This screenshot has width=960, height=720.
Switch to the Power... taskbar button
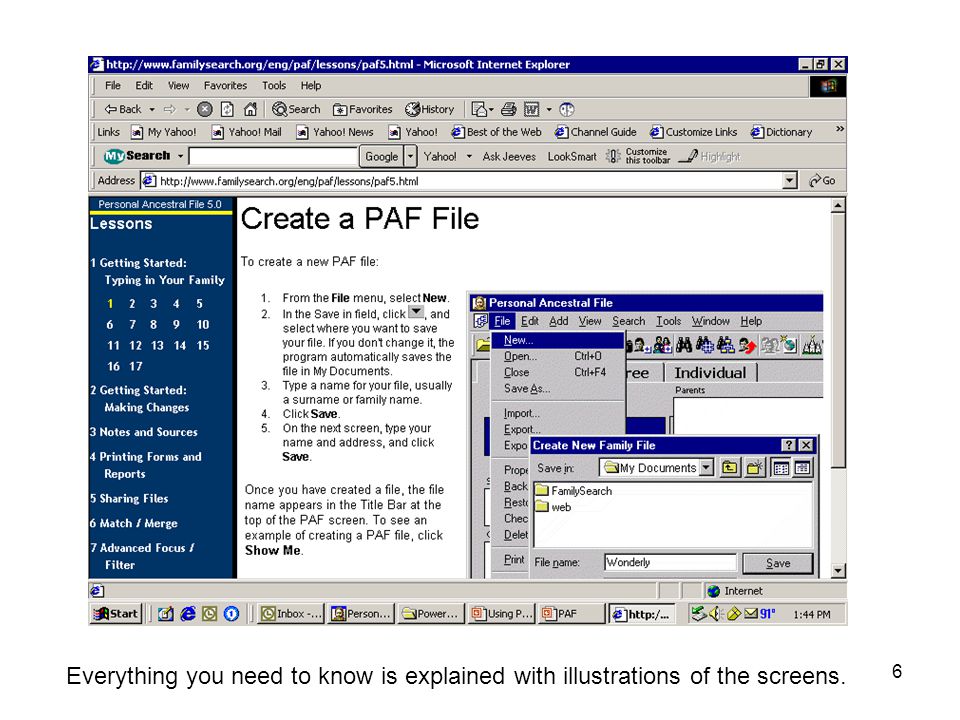pyautogui.click(x=430, y=613)
